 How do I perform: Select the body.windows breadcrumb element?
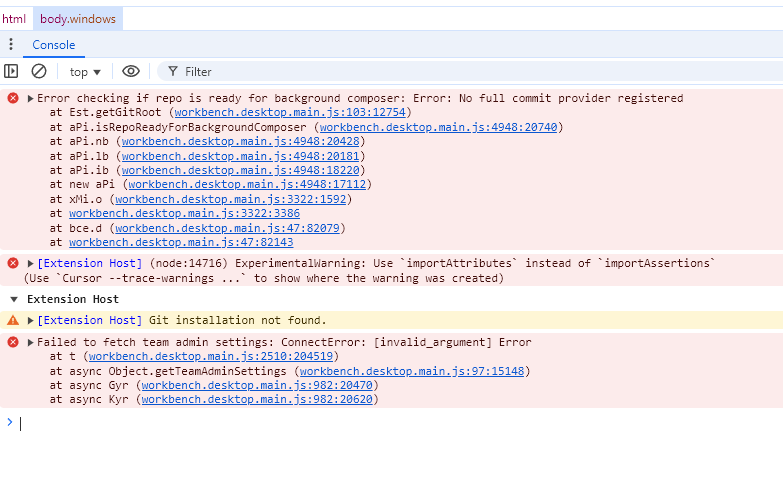tap(78, 19)
